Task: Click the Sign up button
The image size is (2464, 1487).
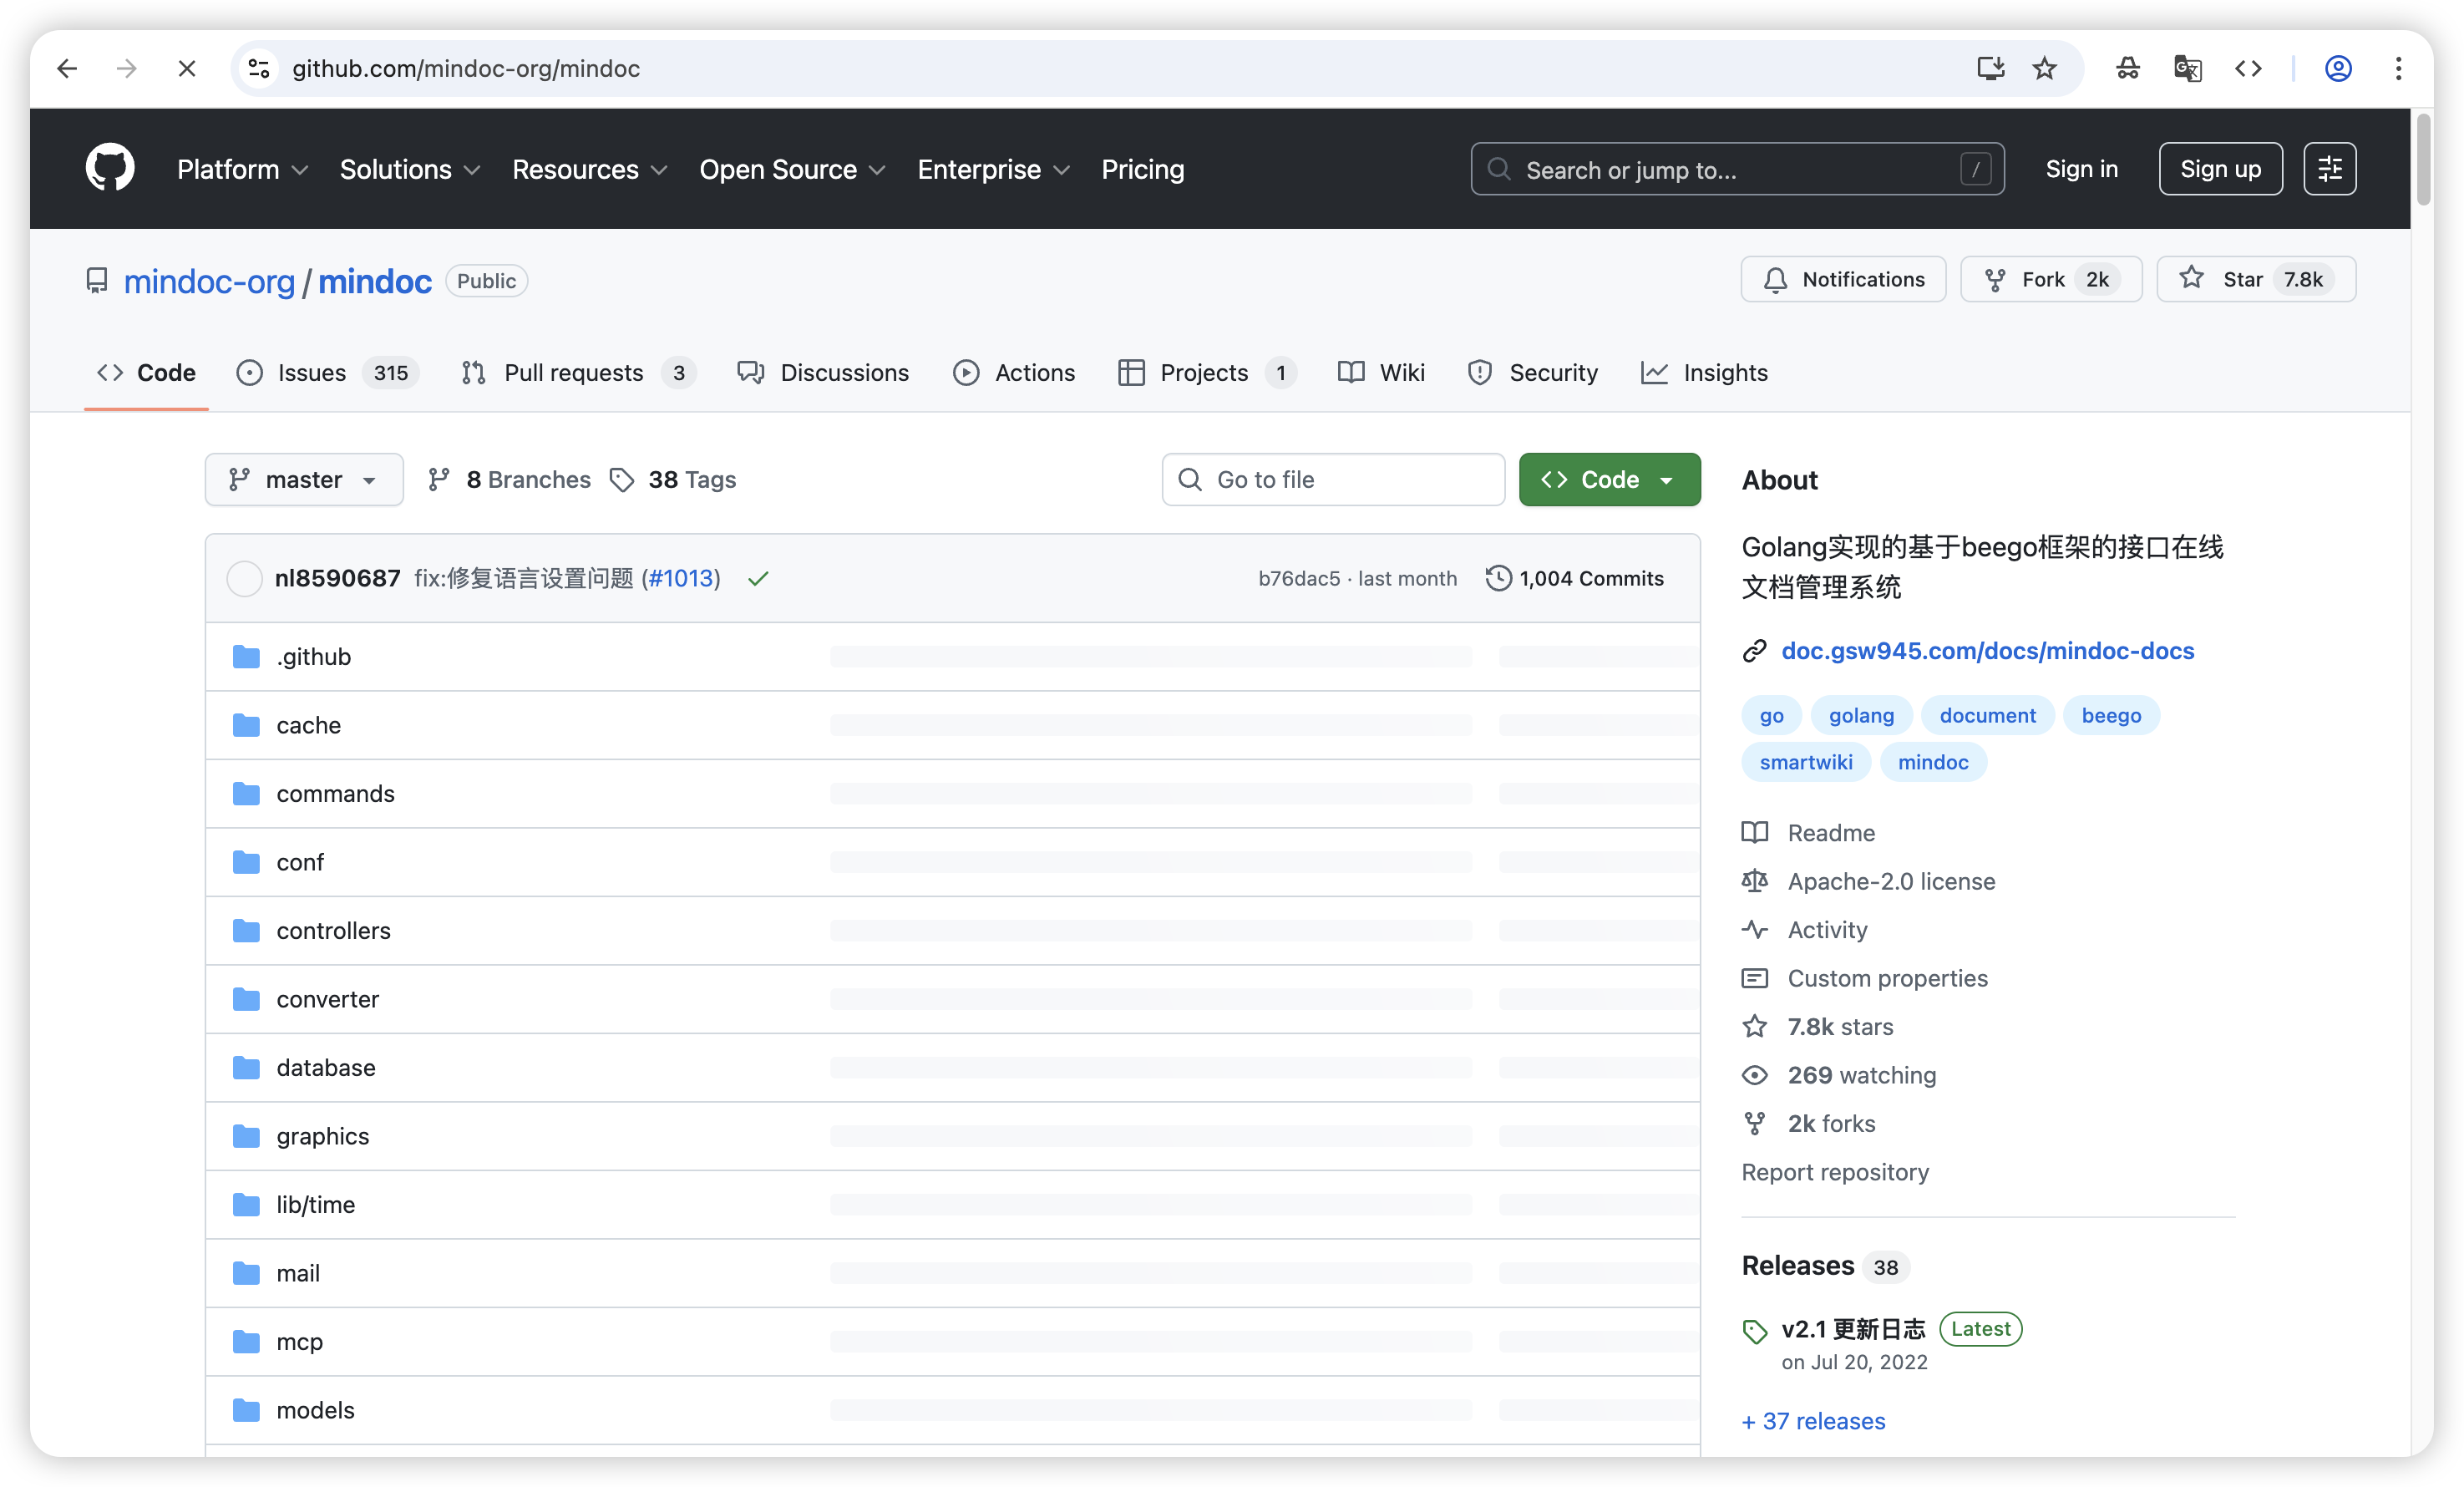Action: coord(2219,169)
